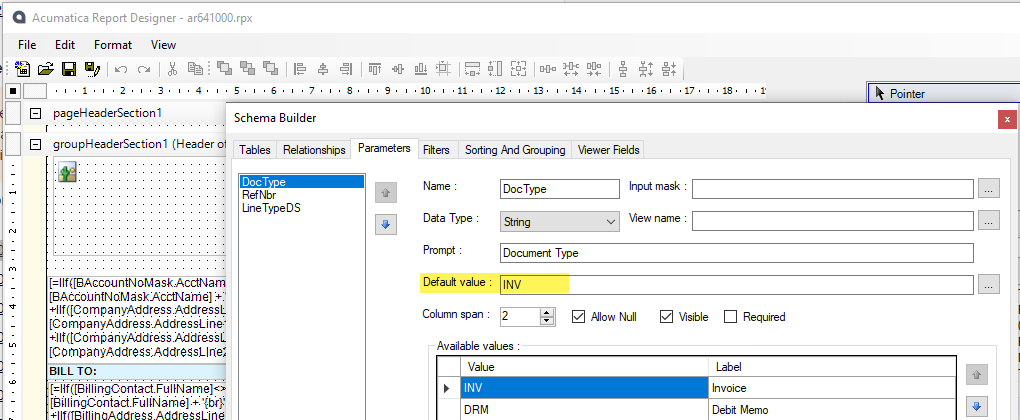The width and height of the screenshot is (1020, 420).
Task: Make horizontal spacing equal
Action: [548, 68]
